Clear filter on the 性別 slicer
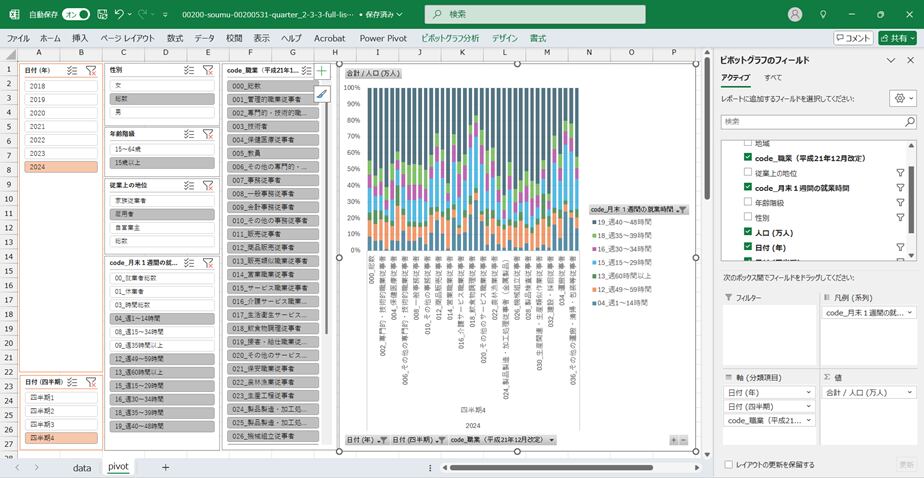924x478 pixels. pos(208,71)
